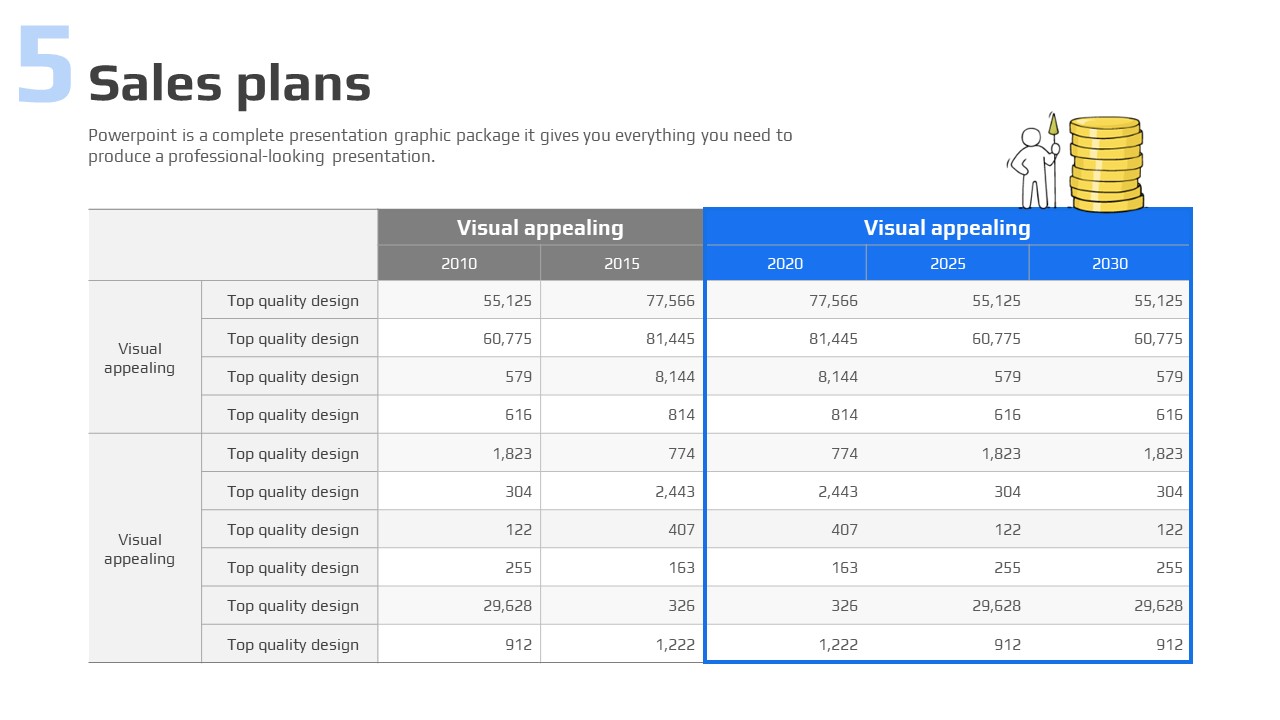
Task: Click "Top quality design" in the 29,628 row
Action: [x=293, y=605]
